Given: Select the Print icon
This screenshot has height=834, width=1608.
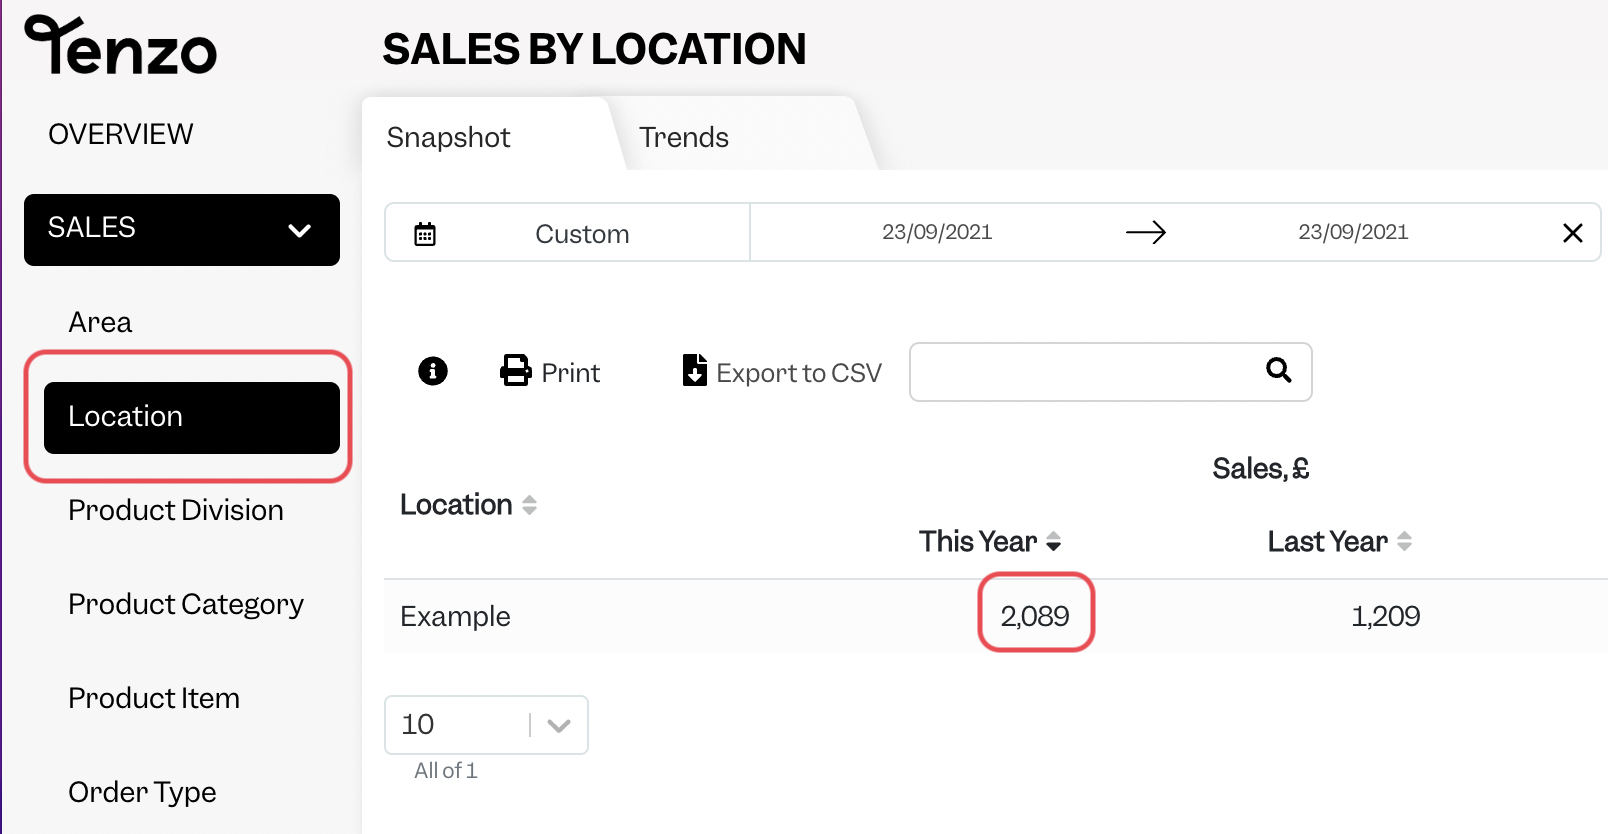Looking at the screenshot, I should click(x=515, y=370).
